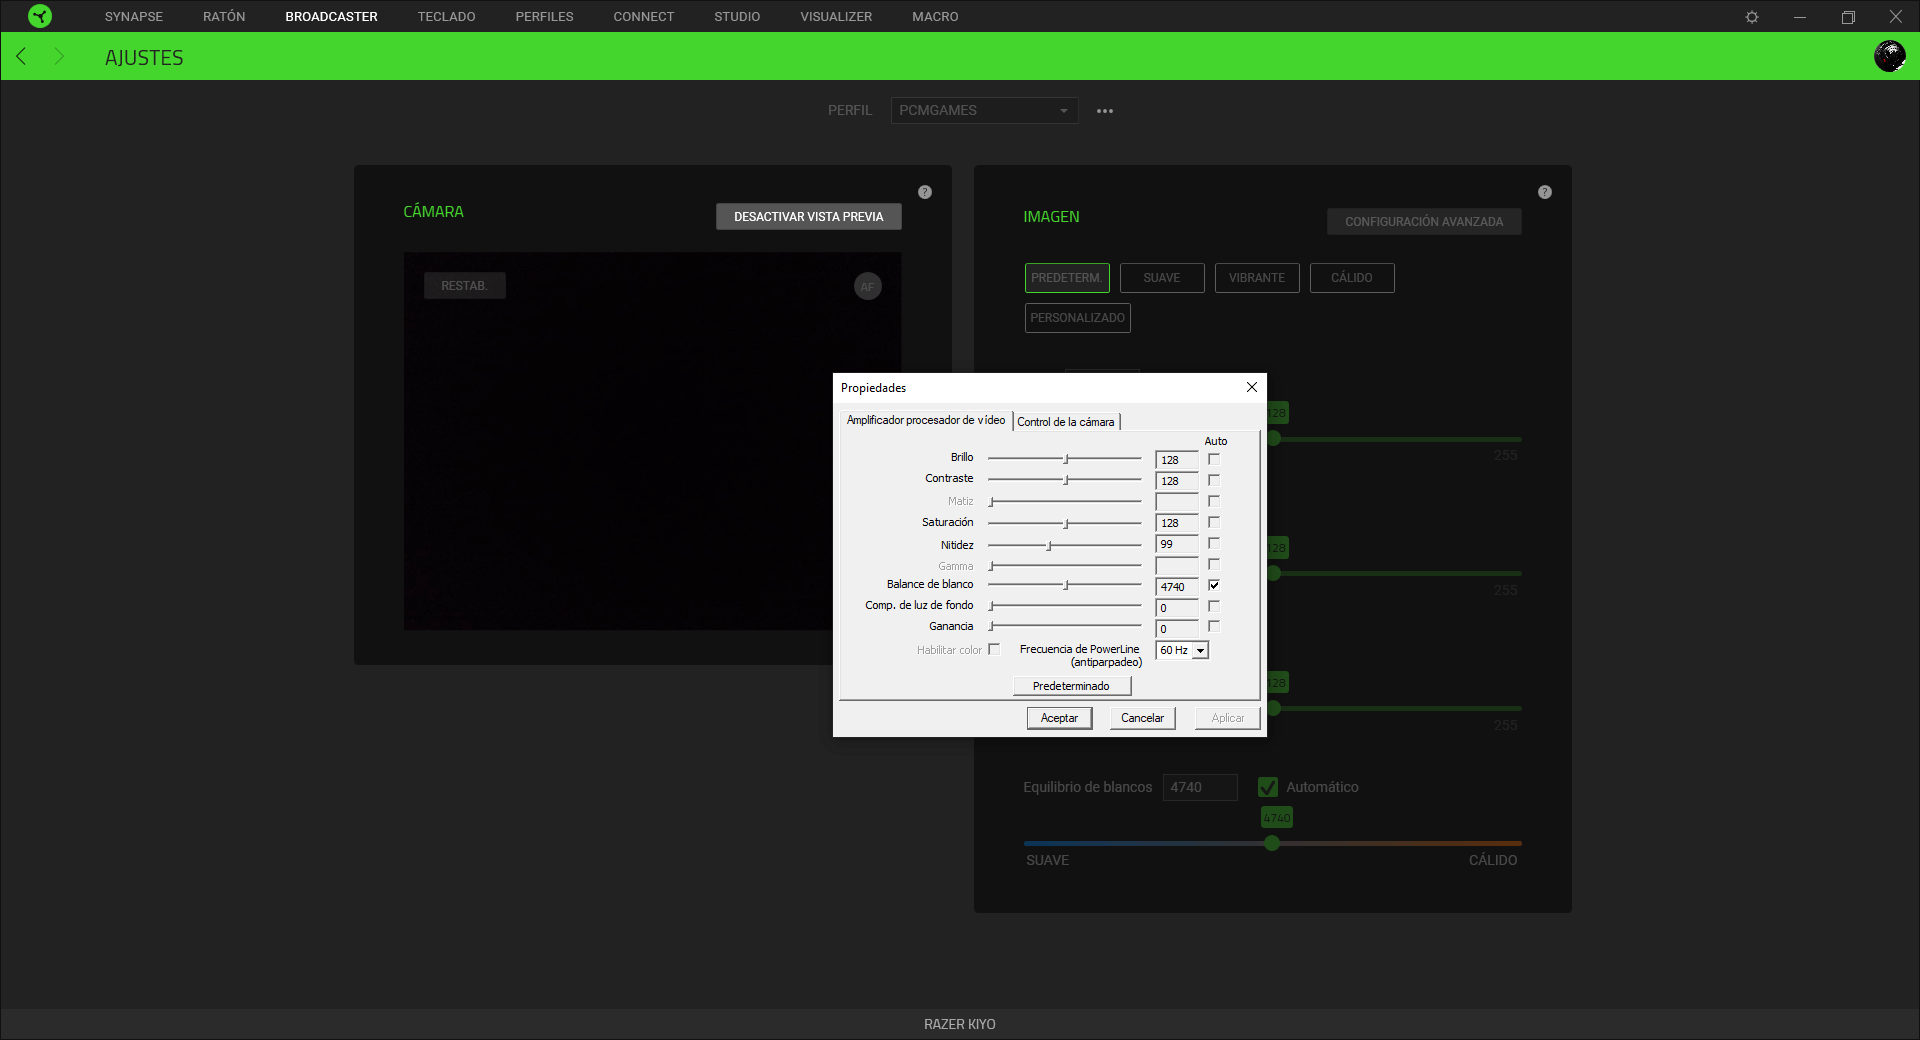This screenshot has width=1920, height=1040.
Task: Open the STUDIO menu tab
Action: pos(737,17)
